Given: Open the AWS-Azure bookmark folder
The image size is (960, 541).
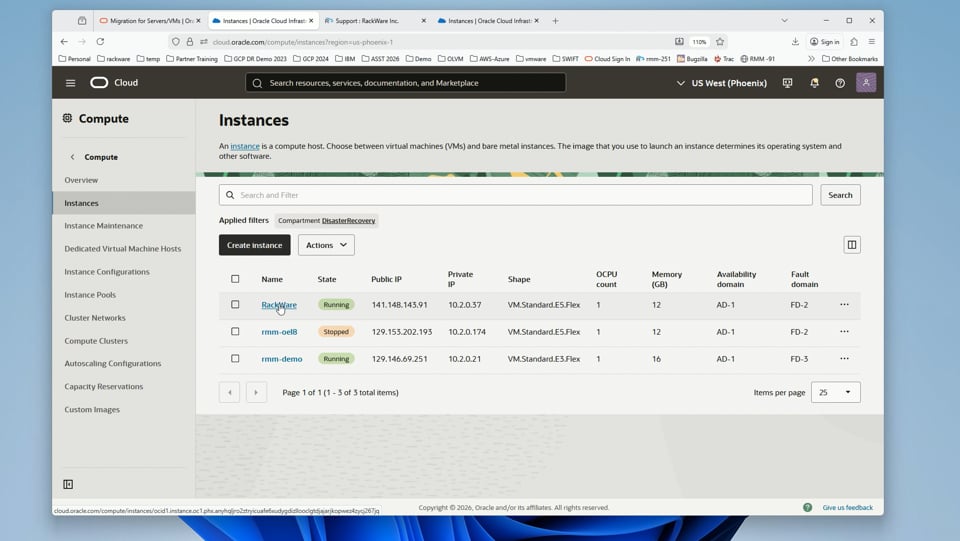Looking at the screenshot, I should [490, 59].
